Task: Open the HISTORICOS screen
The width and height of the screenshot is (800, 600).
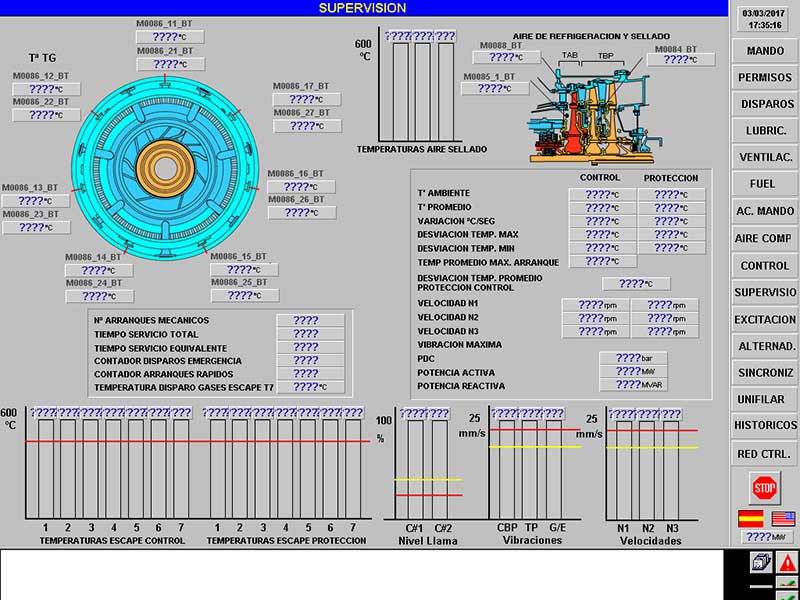Action: pos(764,425)
